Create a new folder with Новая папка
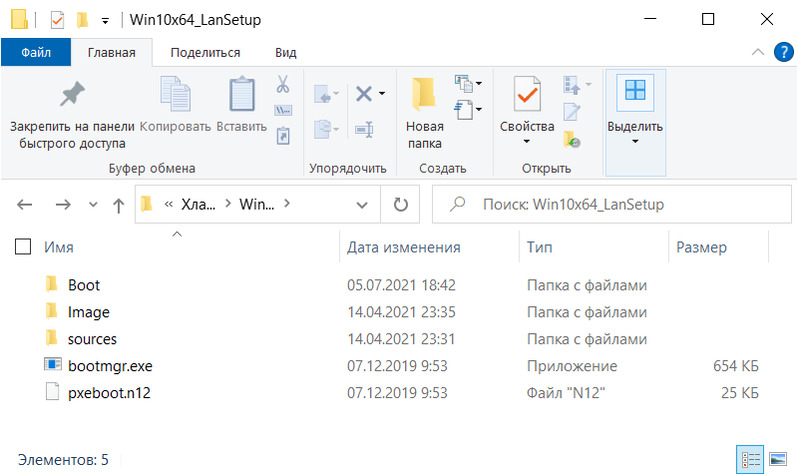Image resolution: width=798 pixels, height=475 pixels. (424, 113)
